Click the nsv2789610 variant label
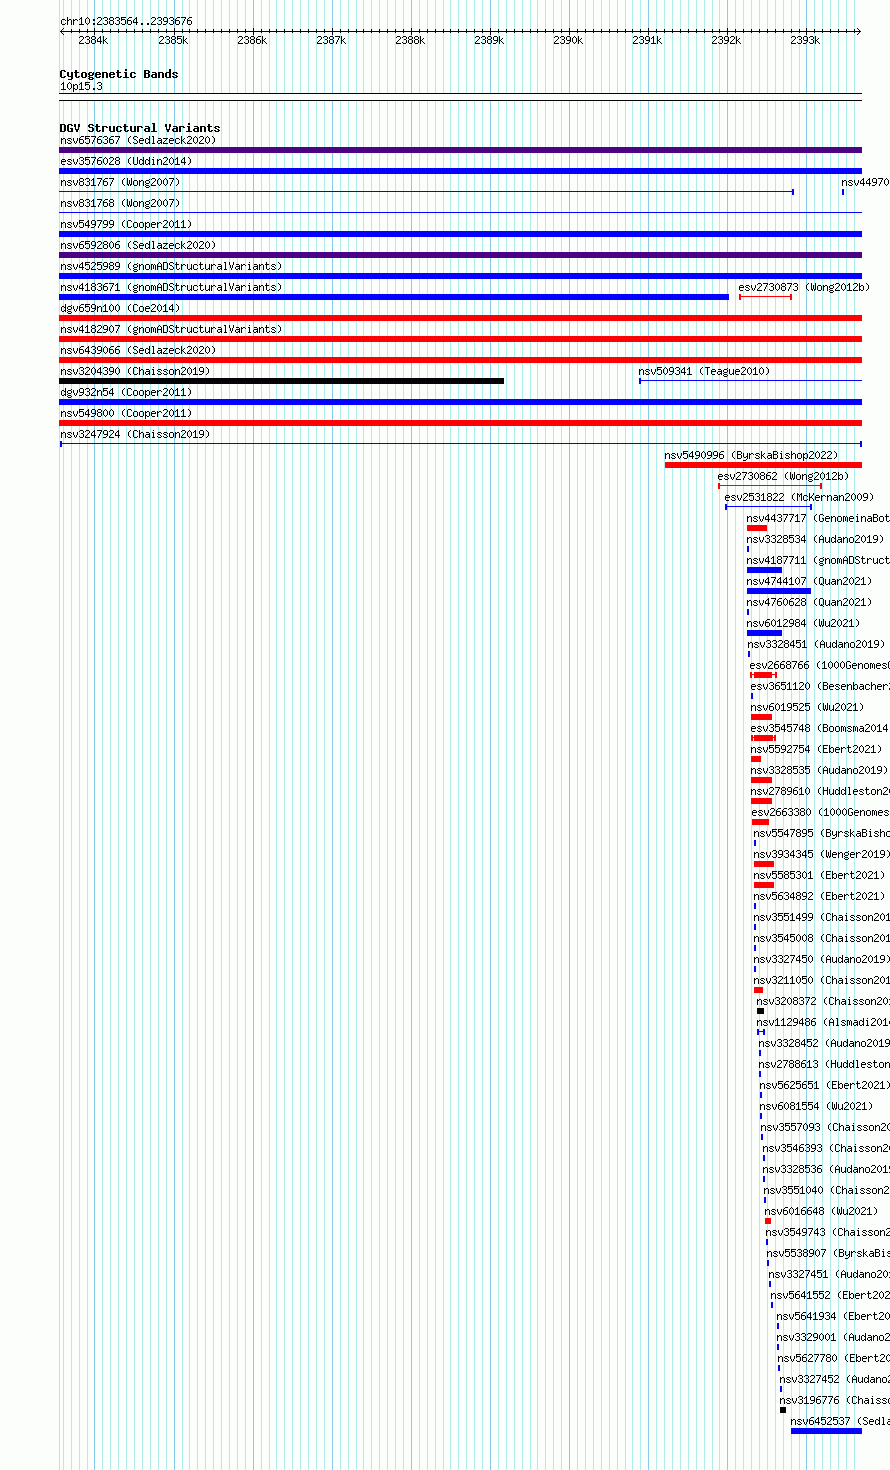This screenshot has height=1470, width=890. click(820, 791)
